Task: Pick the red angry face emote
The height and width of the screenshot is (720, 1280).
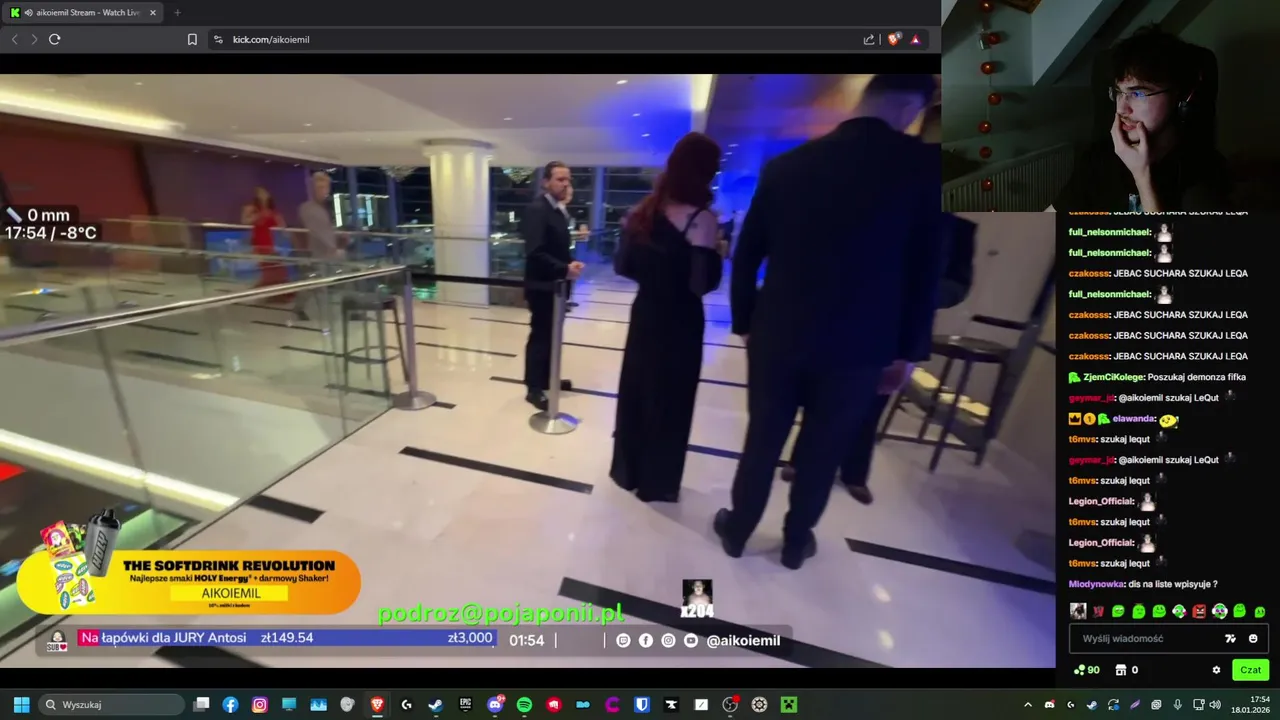Action: (x=1199, y=611)
